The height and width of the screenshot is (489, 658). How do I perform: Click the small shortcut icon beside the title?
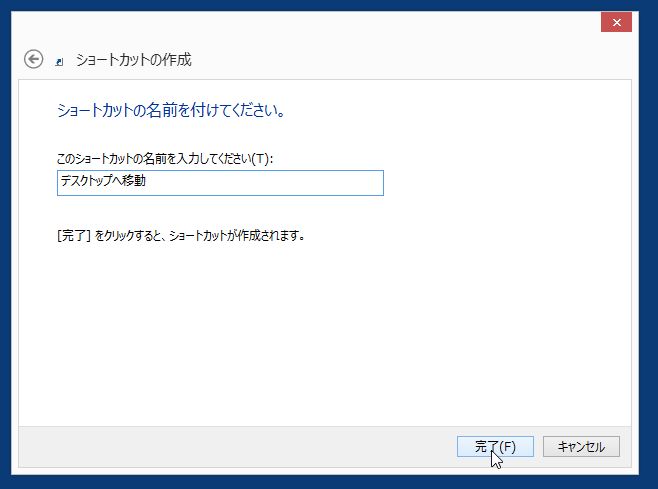coord(59,62)
